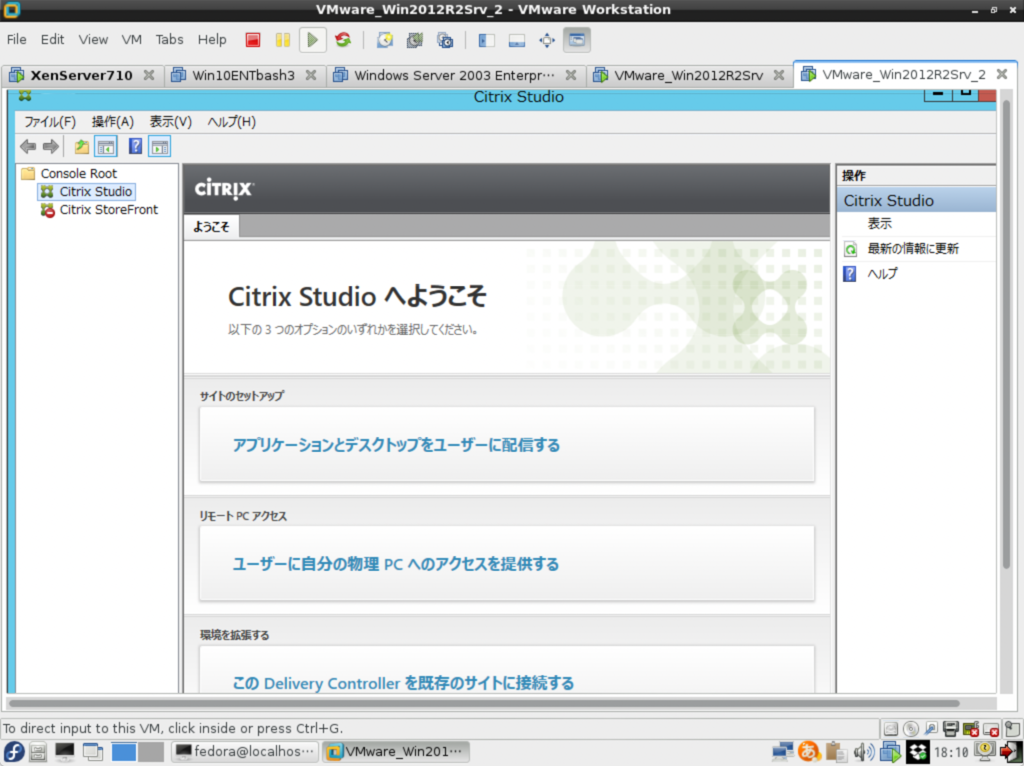The width and height of the screenshot is (1024, 766).
Task: Switch to the VMware_Win2012R2Srv tab
Action: coord(688,75)
